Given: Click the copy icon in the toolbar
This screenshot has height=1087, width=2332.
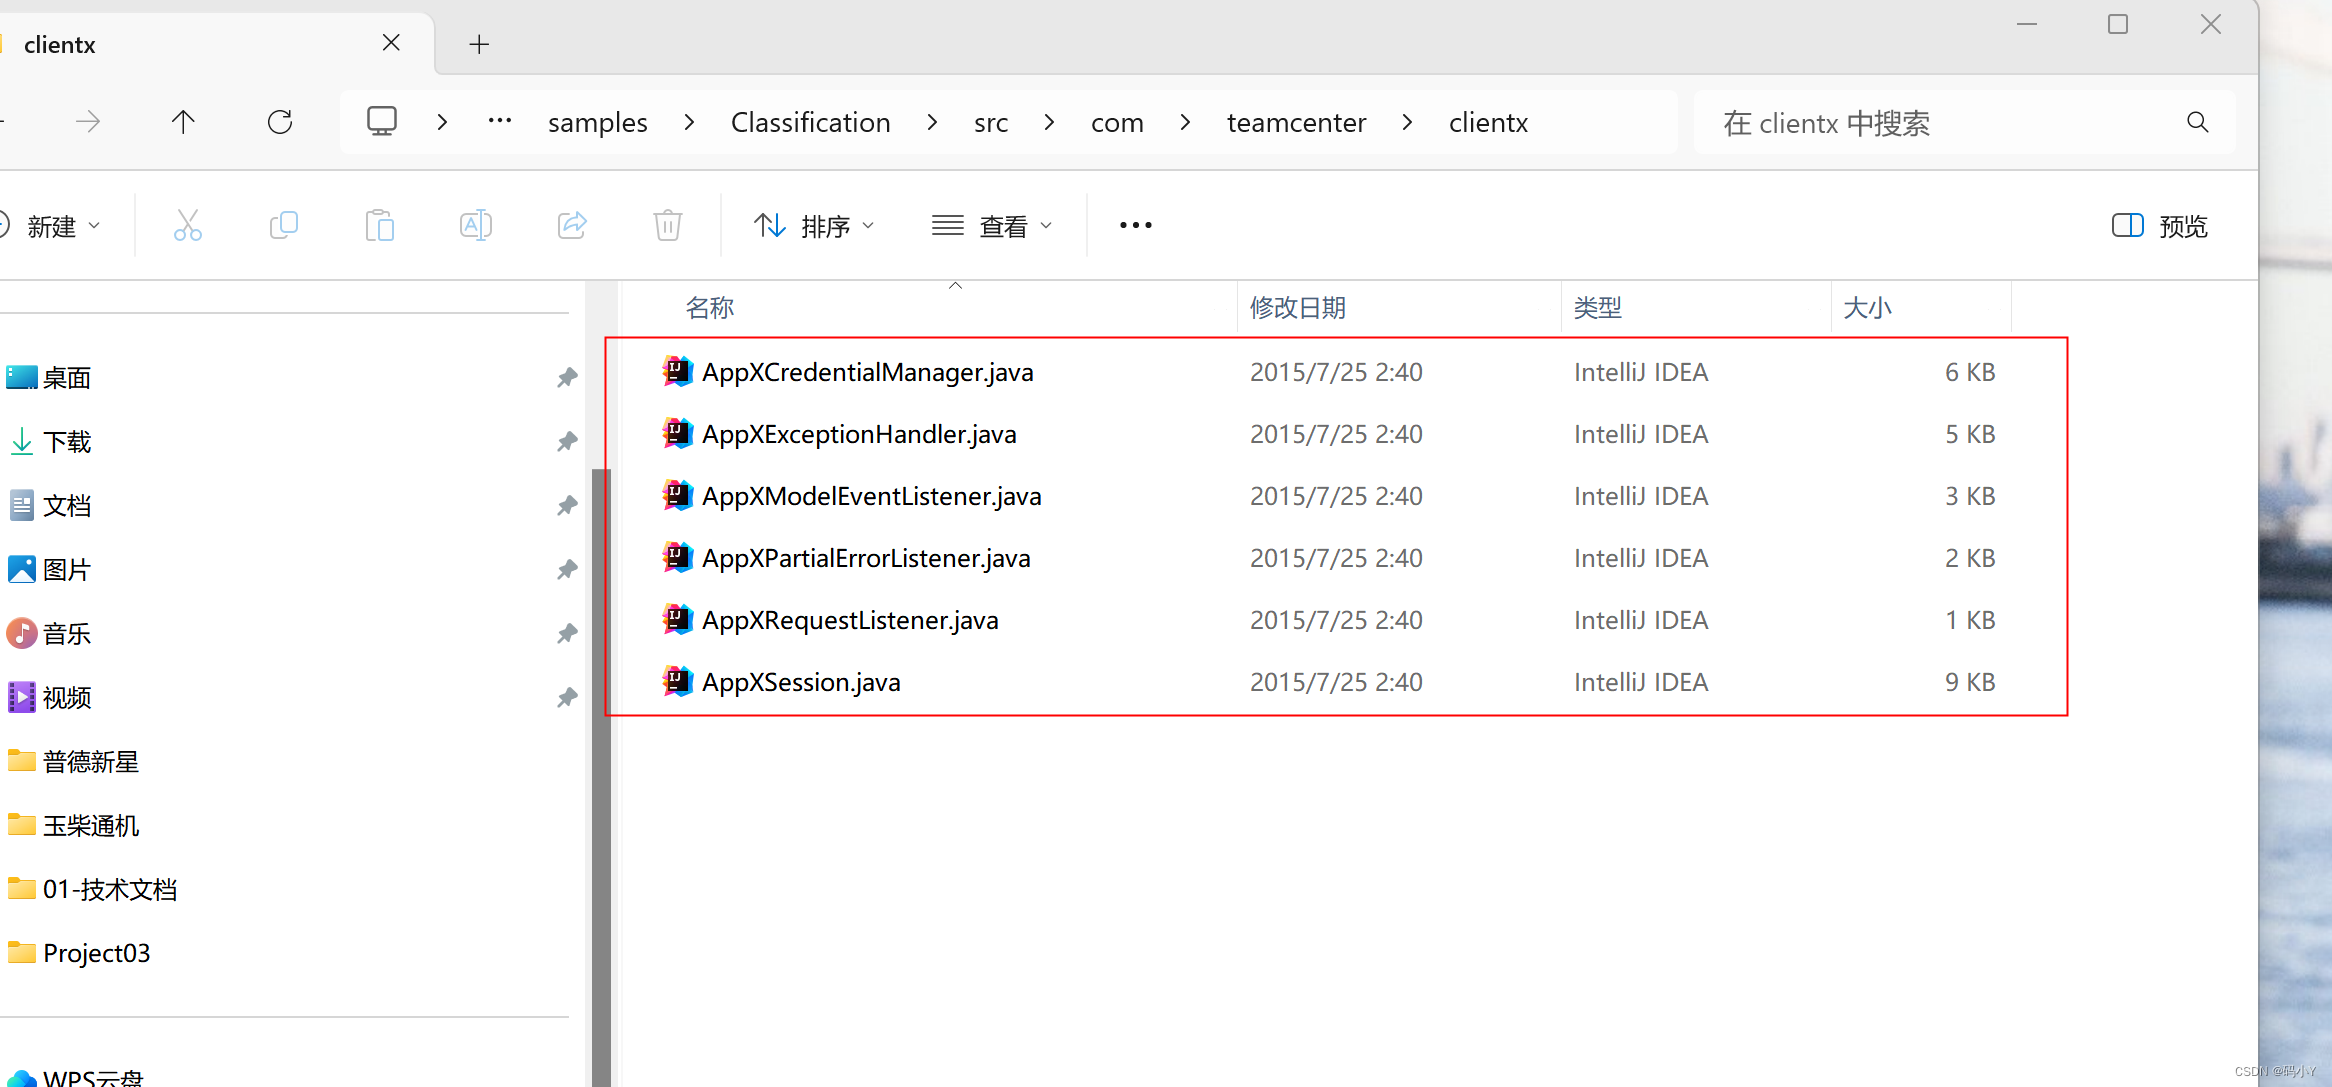Looking at the screenshot, I should coord(284,225).
